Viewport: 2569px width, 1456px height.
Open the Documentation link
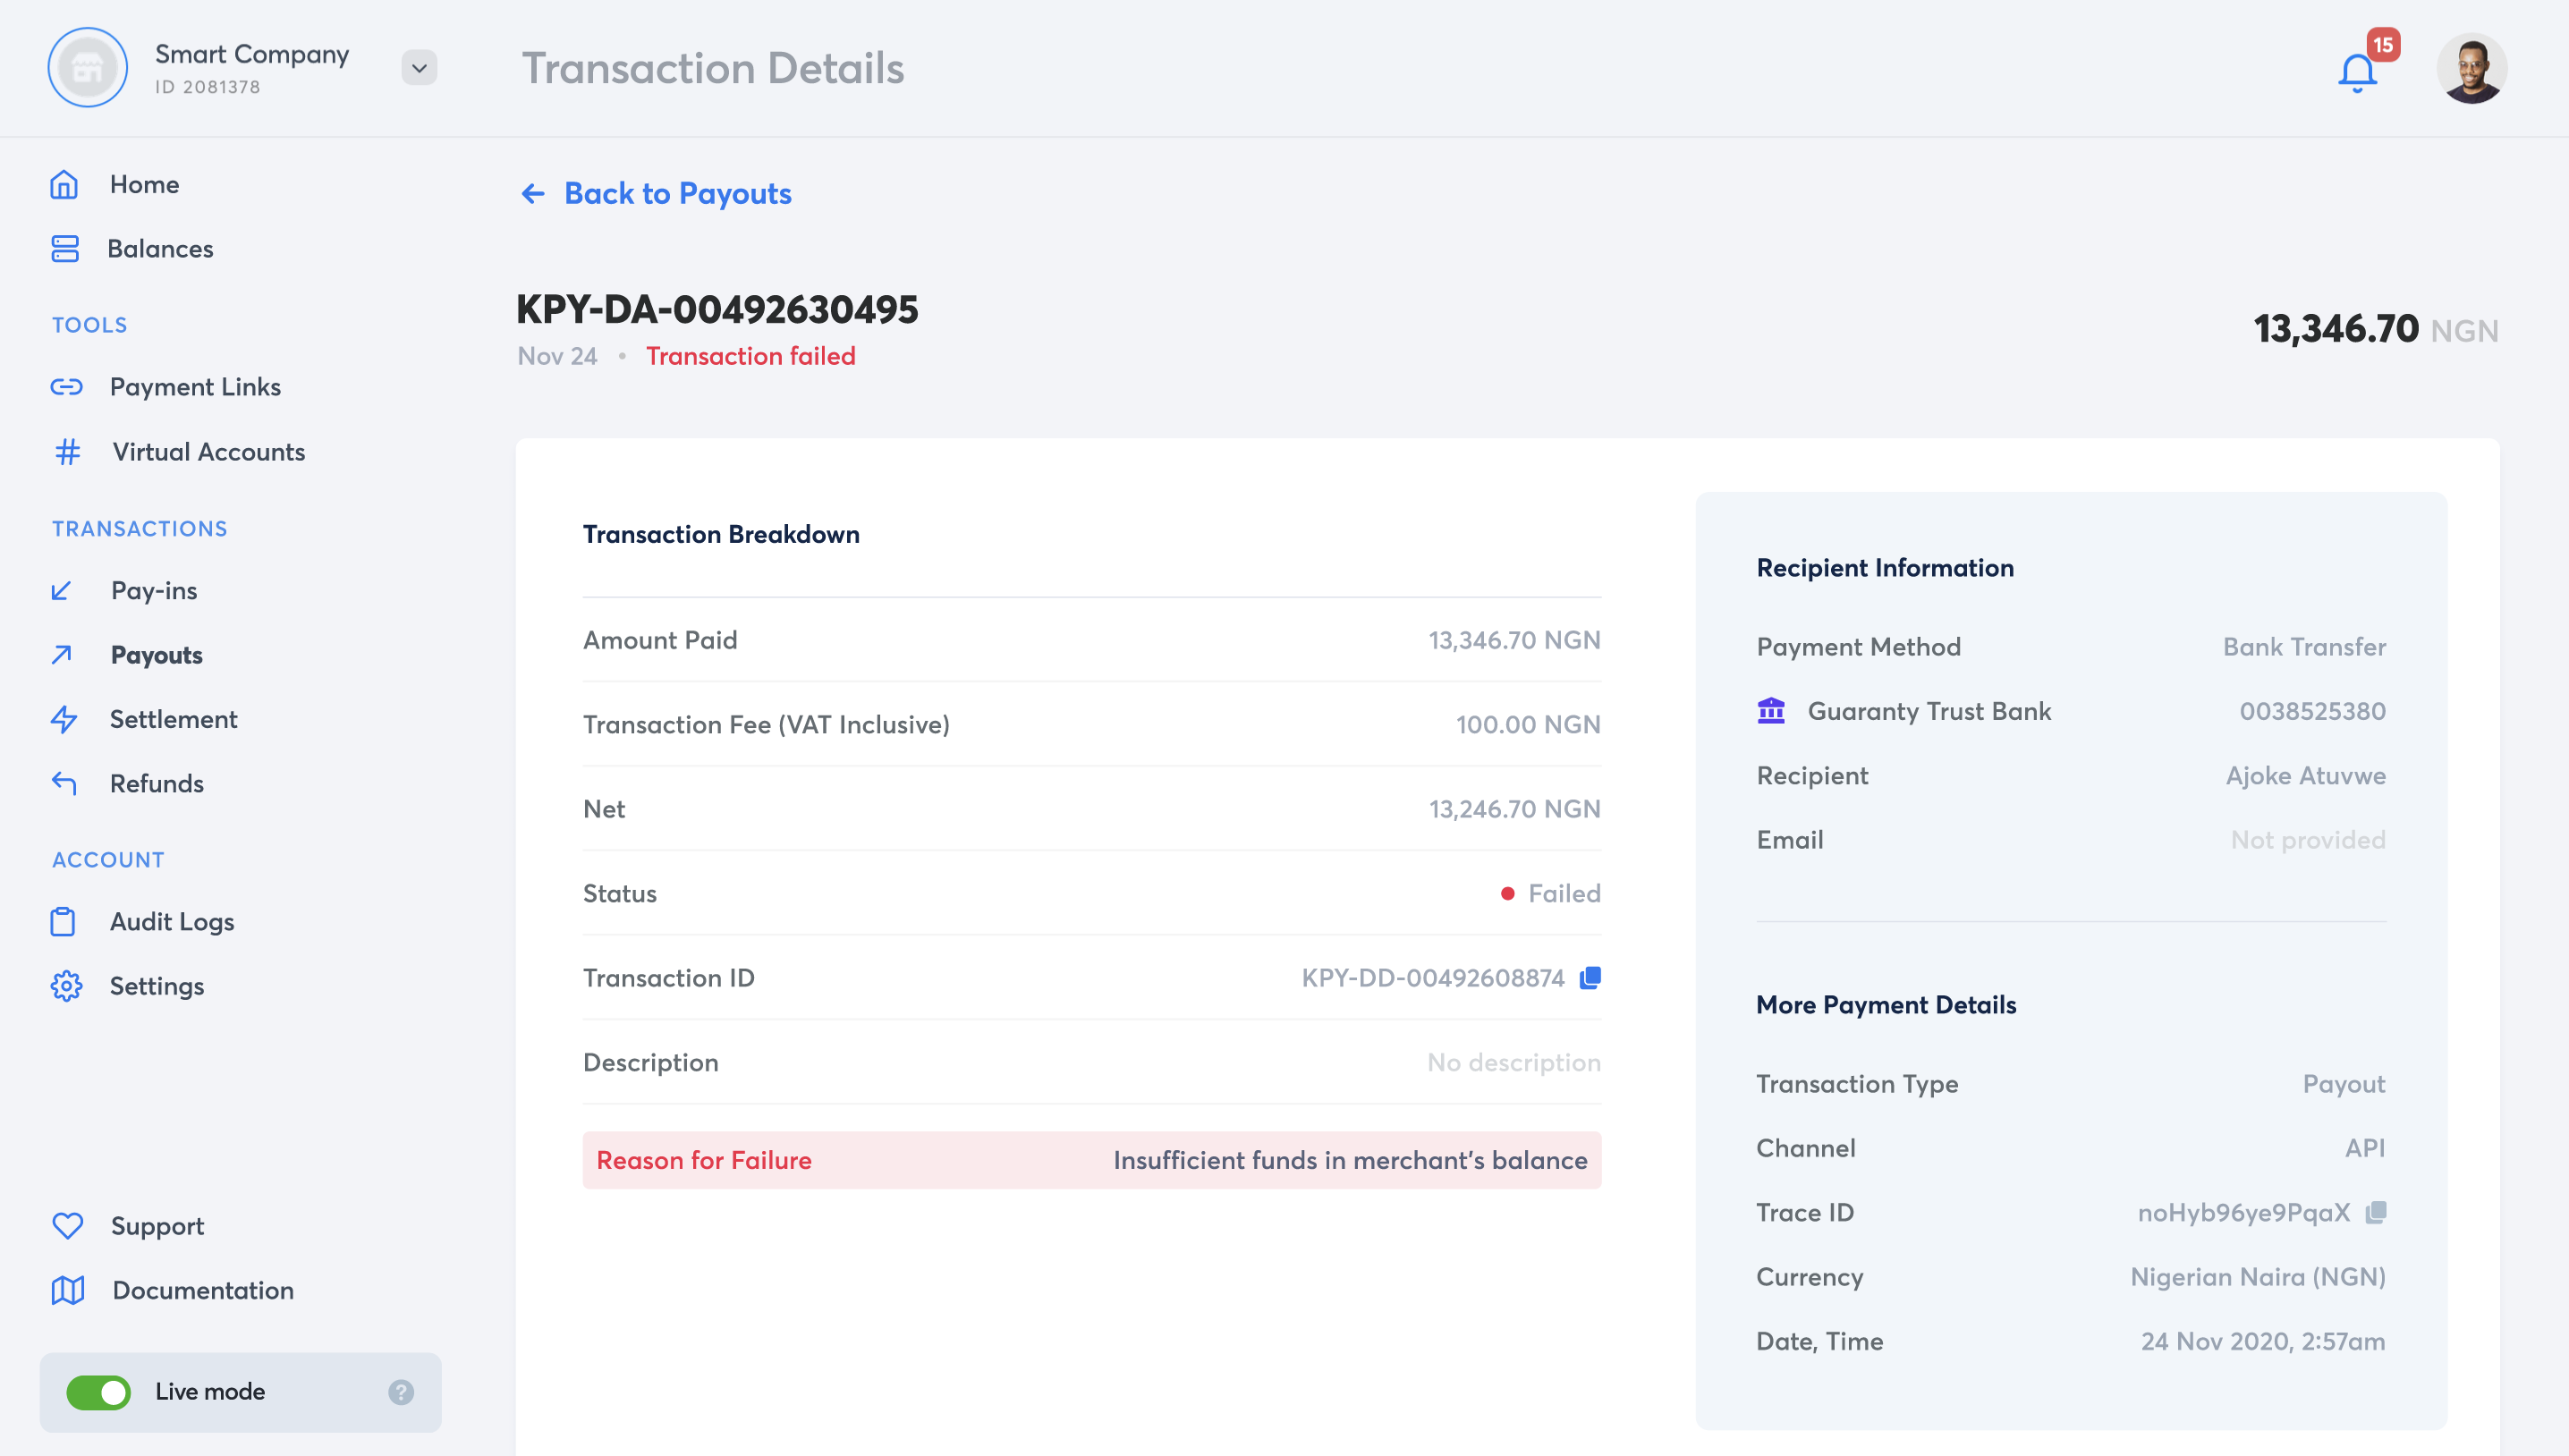point(202,1290)
